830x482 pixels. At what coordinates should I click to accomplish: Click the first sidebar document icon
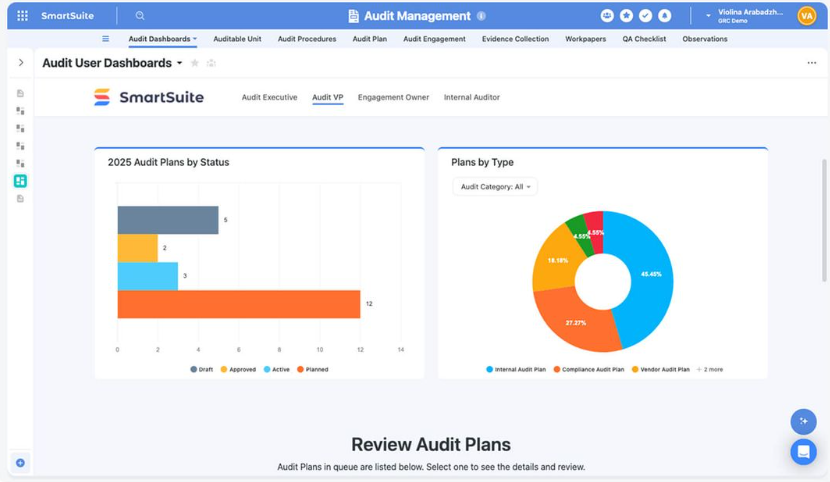[x=20, y=93]
